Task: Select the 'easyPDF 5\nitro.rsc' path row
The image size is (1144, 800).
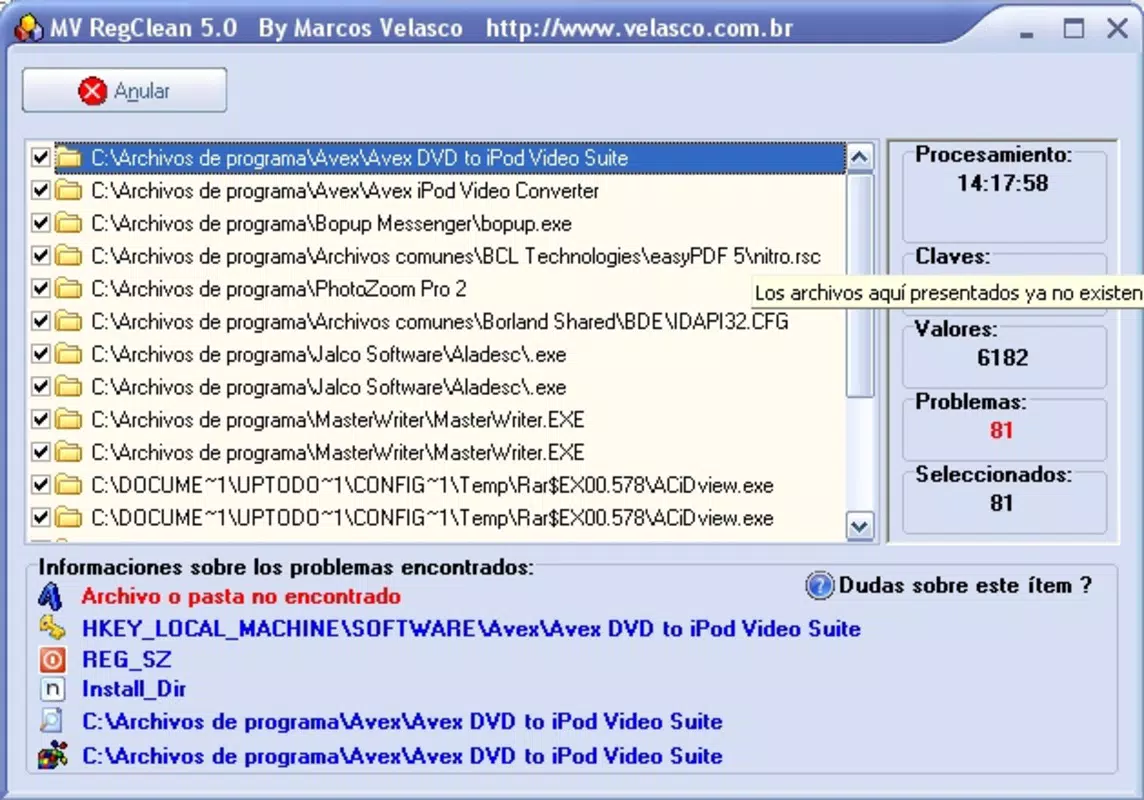Action: pyautogui.click(x=456, y=257)
